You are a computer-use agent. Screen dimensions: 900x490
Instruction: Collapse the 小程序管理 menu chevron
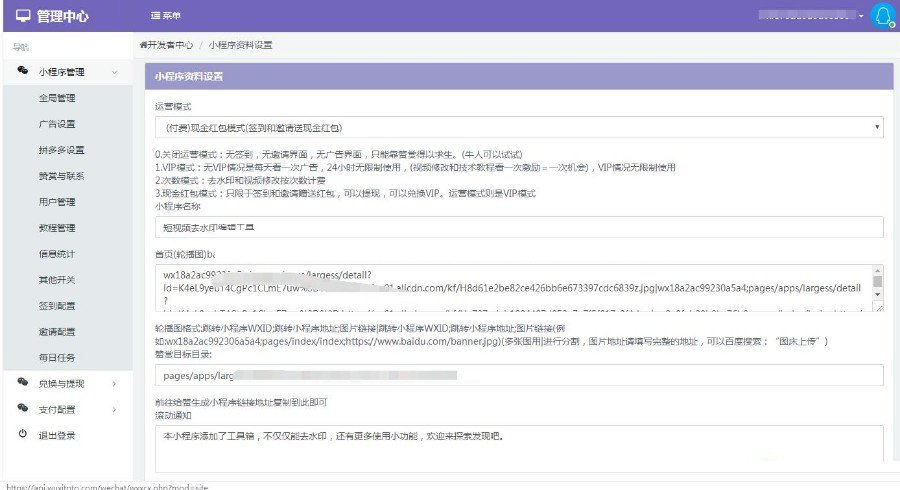click(x=114, y=72)
